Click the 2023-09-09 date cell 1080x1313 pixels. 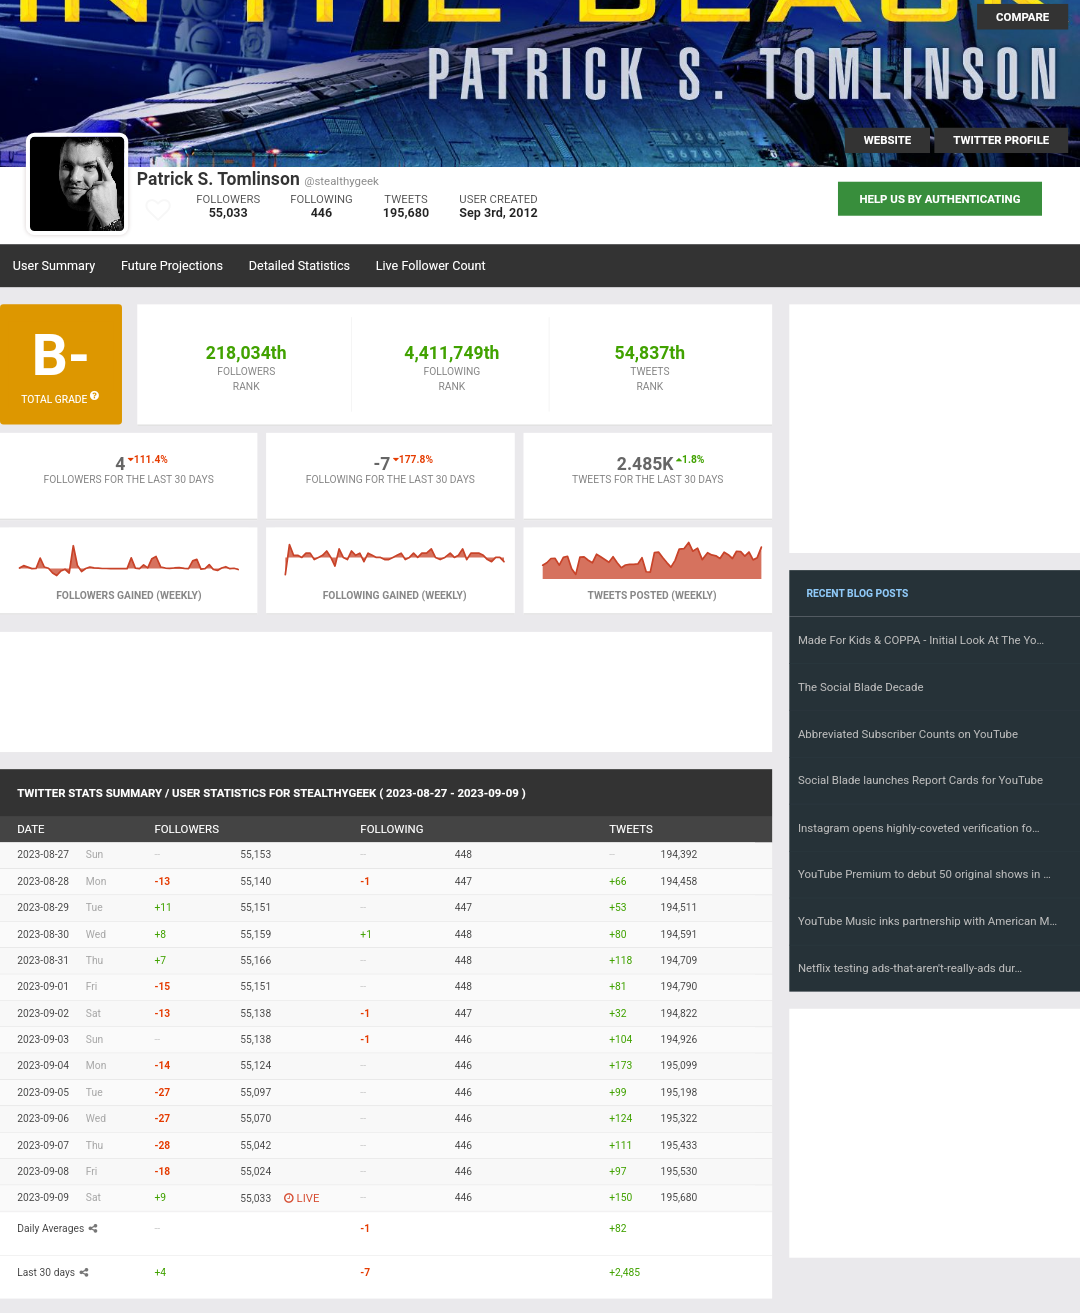(x=43, y=1198)
